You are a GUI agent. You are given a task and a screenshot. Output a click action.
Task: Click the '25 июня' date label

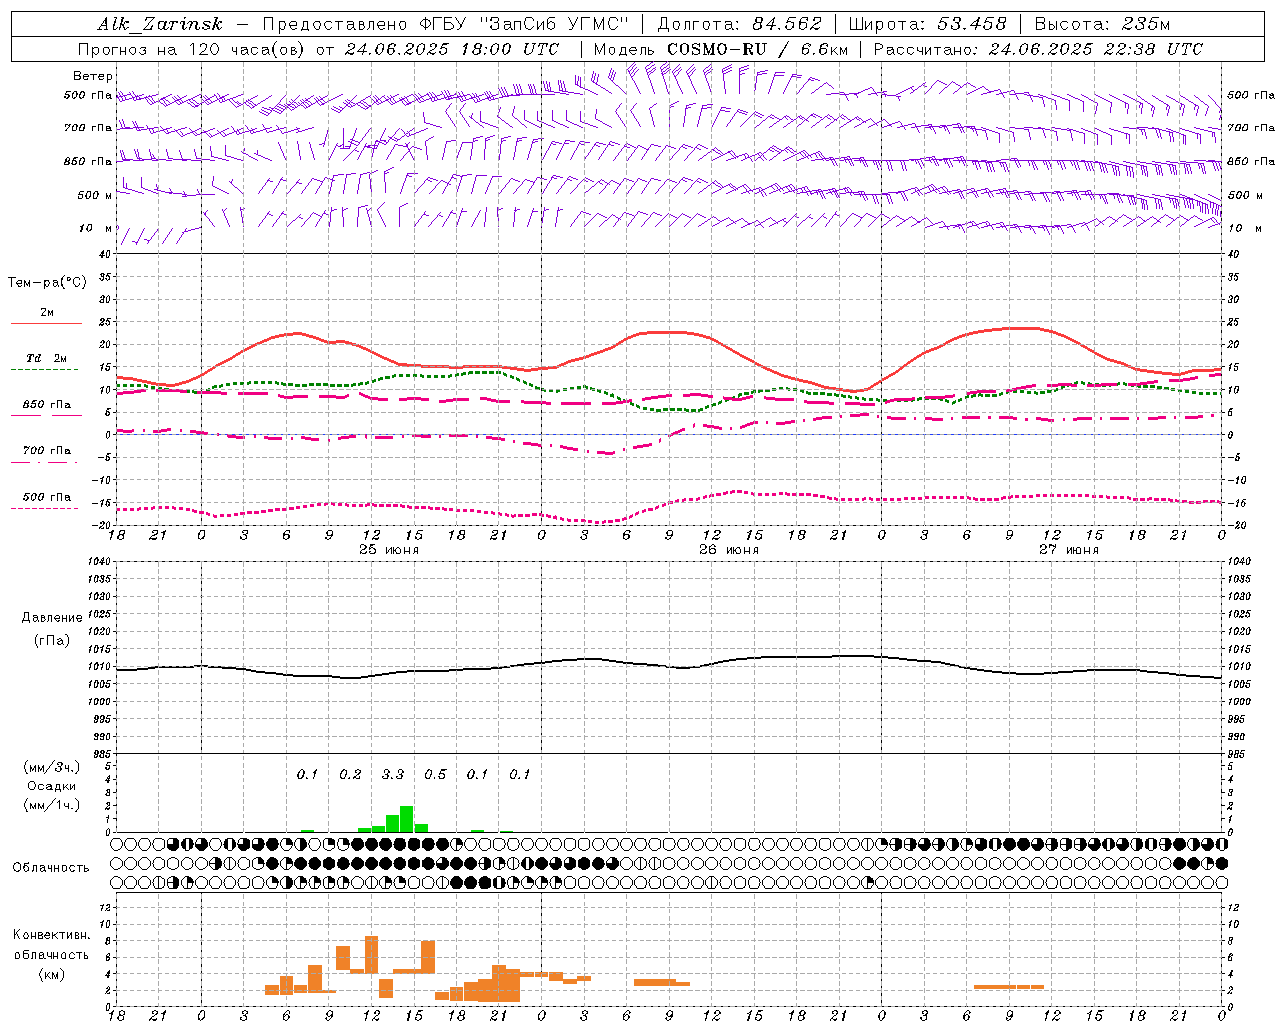389,550
